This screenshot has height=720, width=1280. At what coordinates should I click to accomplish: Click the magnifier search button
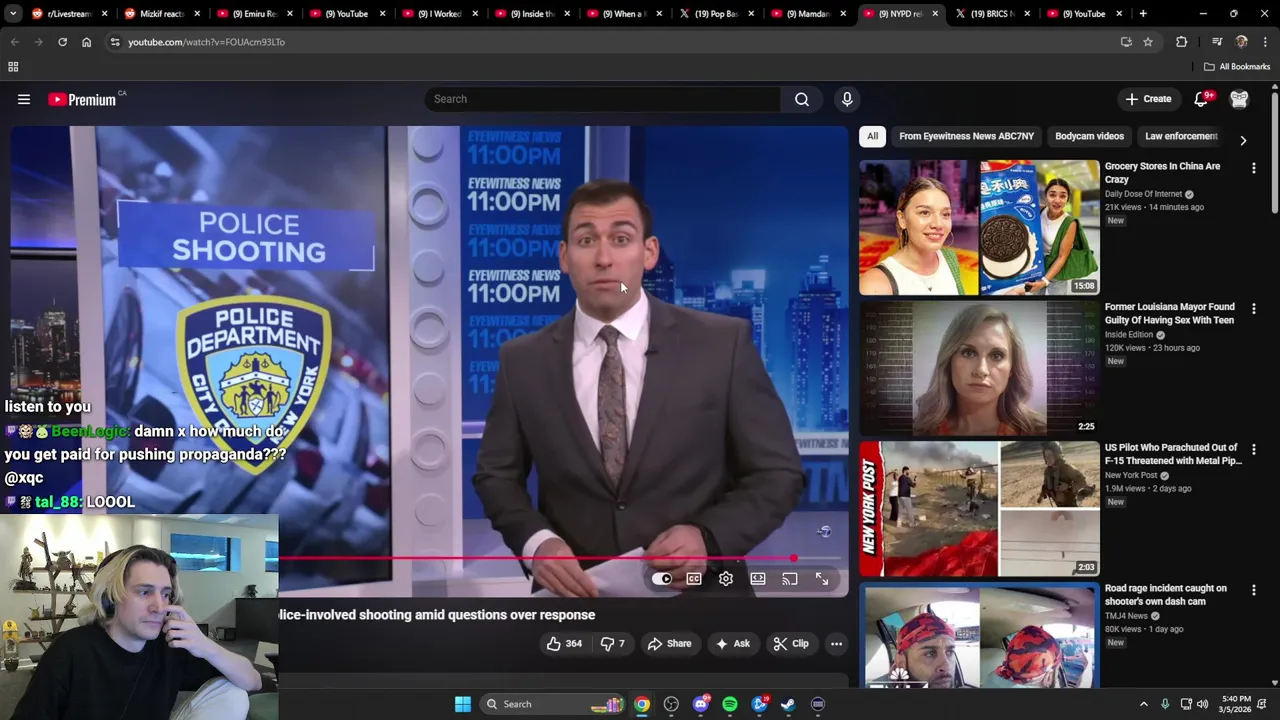coord(802,99)
